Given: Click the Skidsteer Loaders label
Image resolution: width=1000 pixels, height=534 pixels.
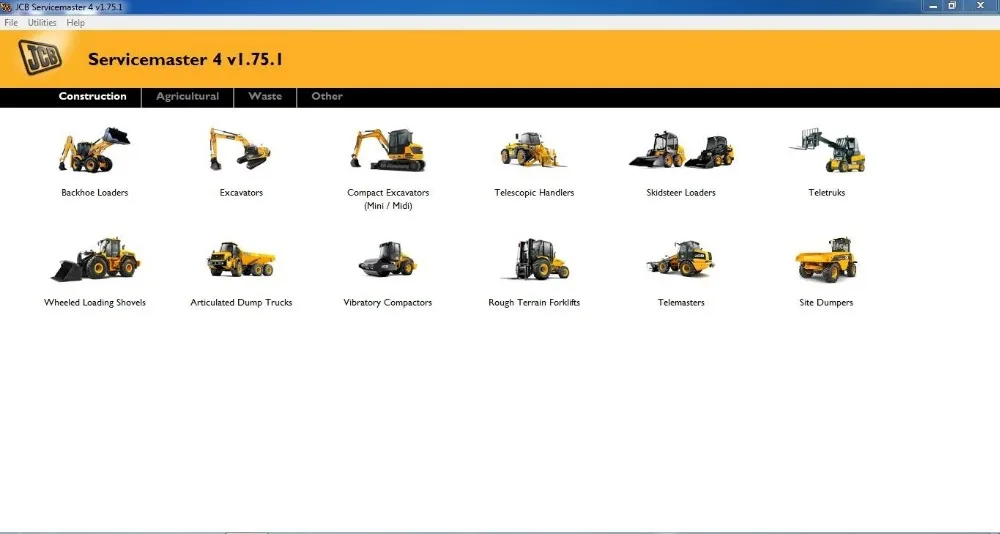Looking at the screenshot, I should [680, 193].
